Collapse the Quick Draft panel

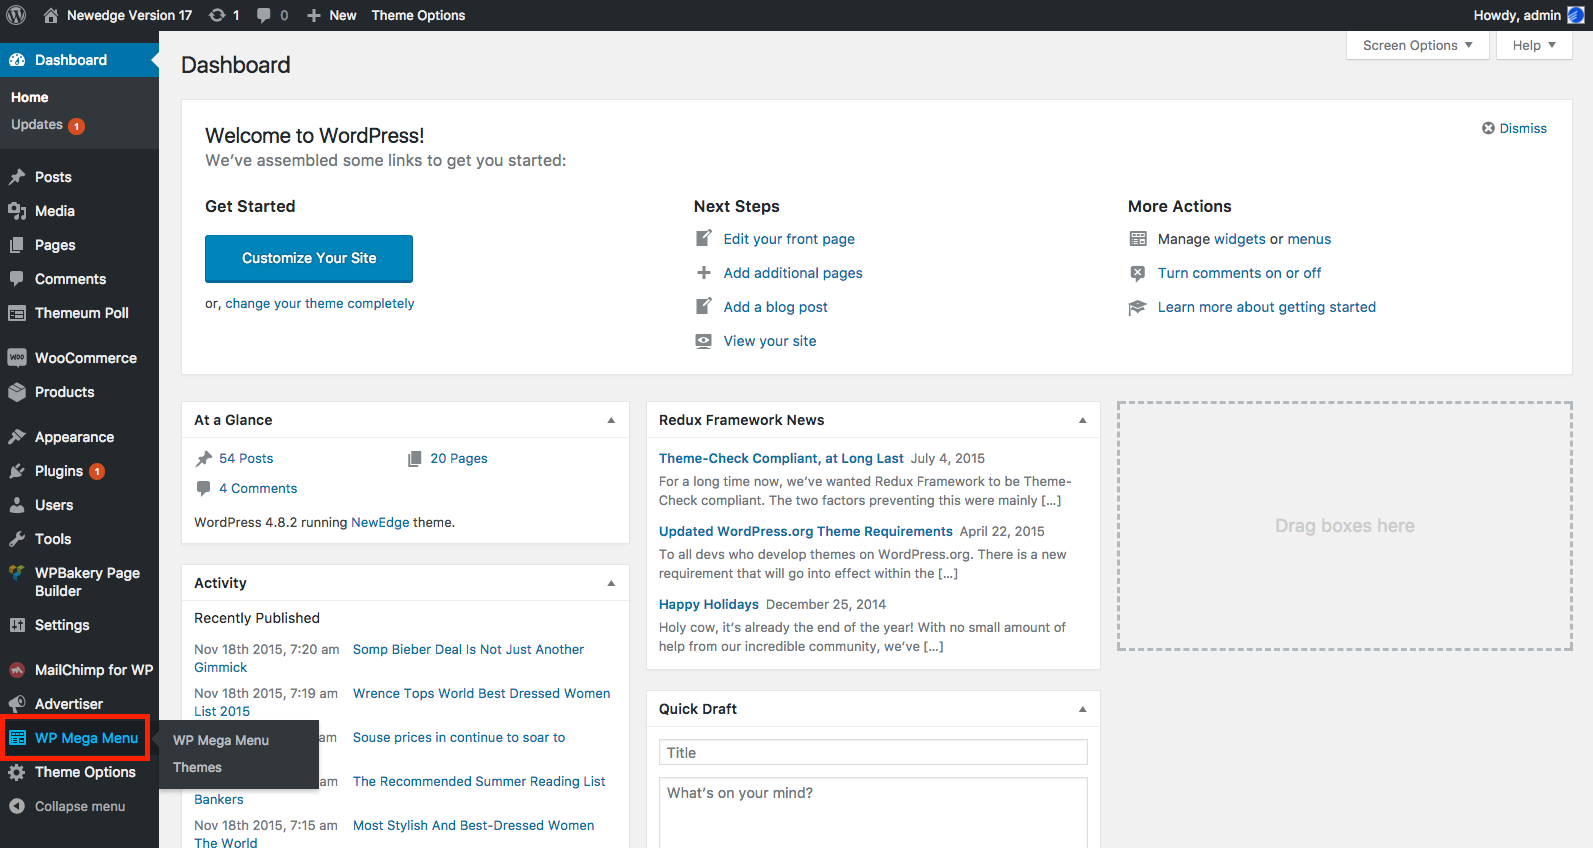pos(1082,709)
